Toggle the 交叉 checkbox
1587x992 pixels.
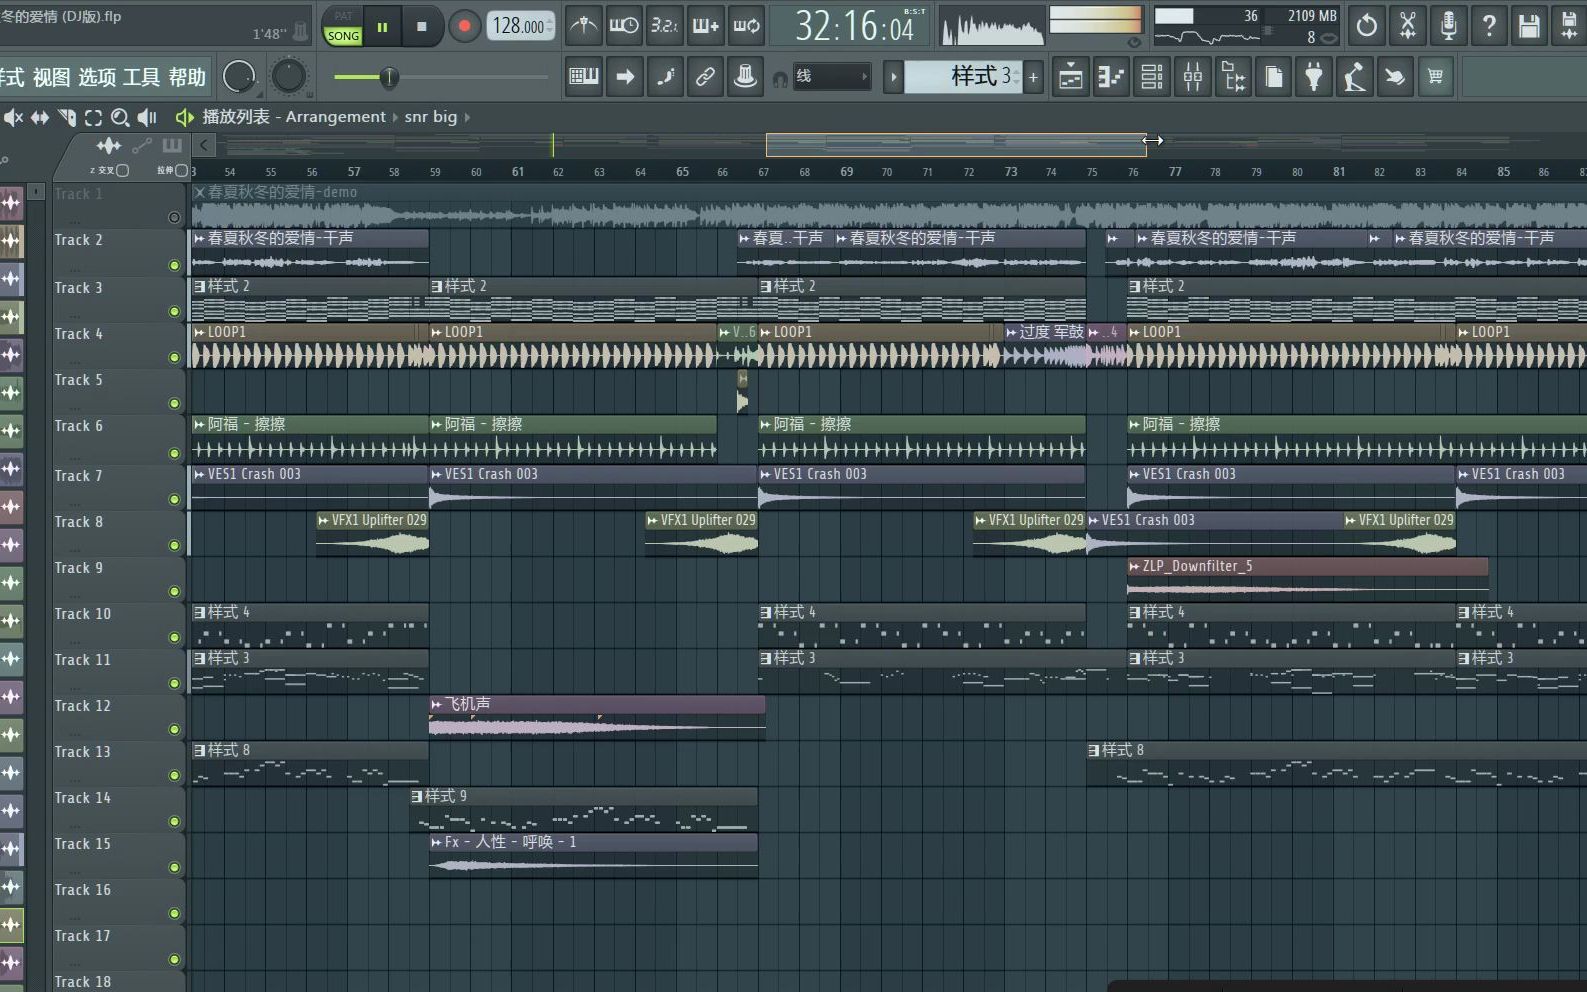[123, 170]
